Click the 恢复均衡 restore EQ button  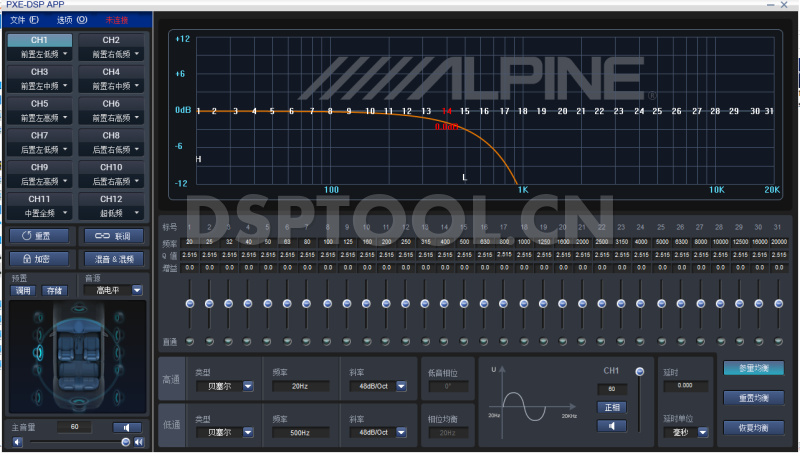tap(754, 427)
